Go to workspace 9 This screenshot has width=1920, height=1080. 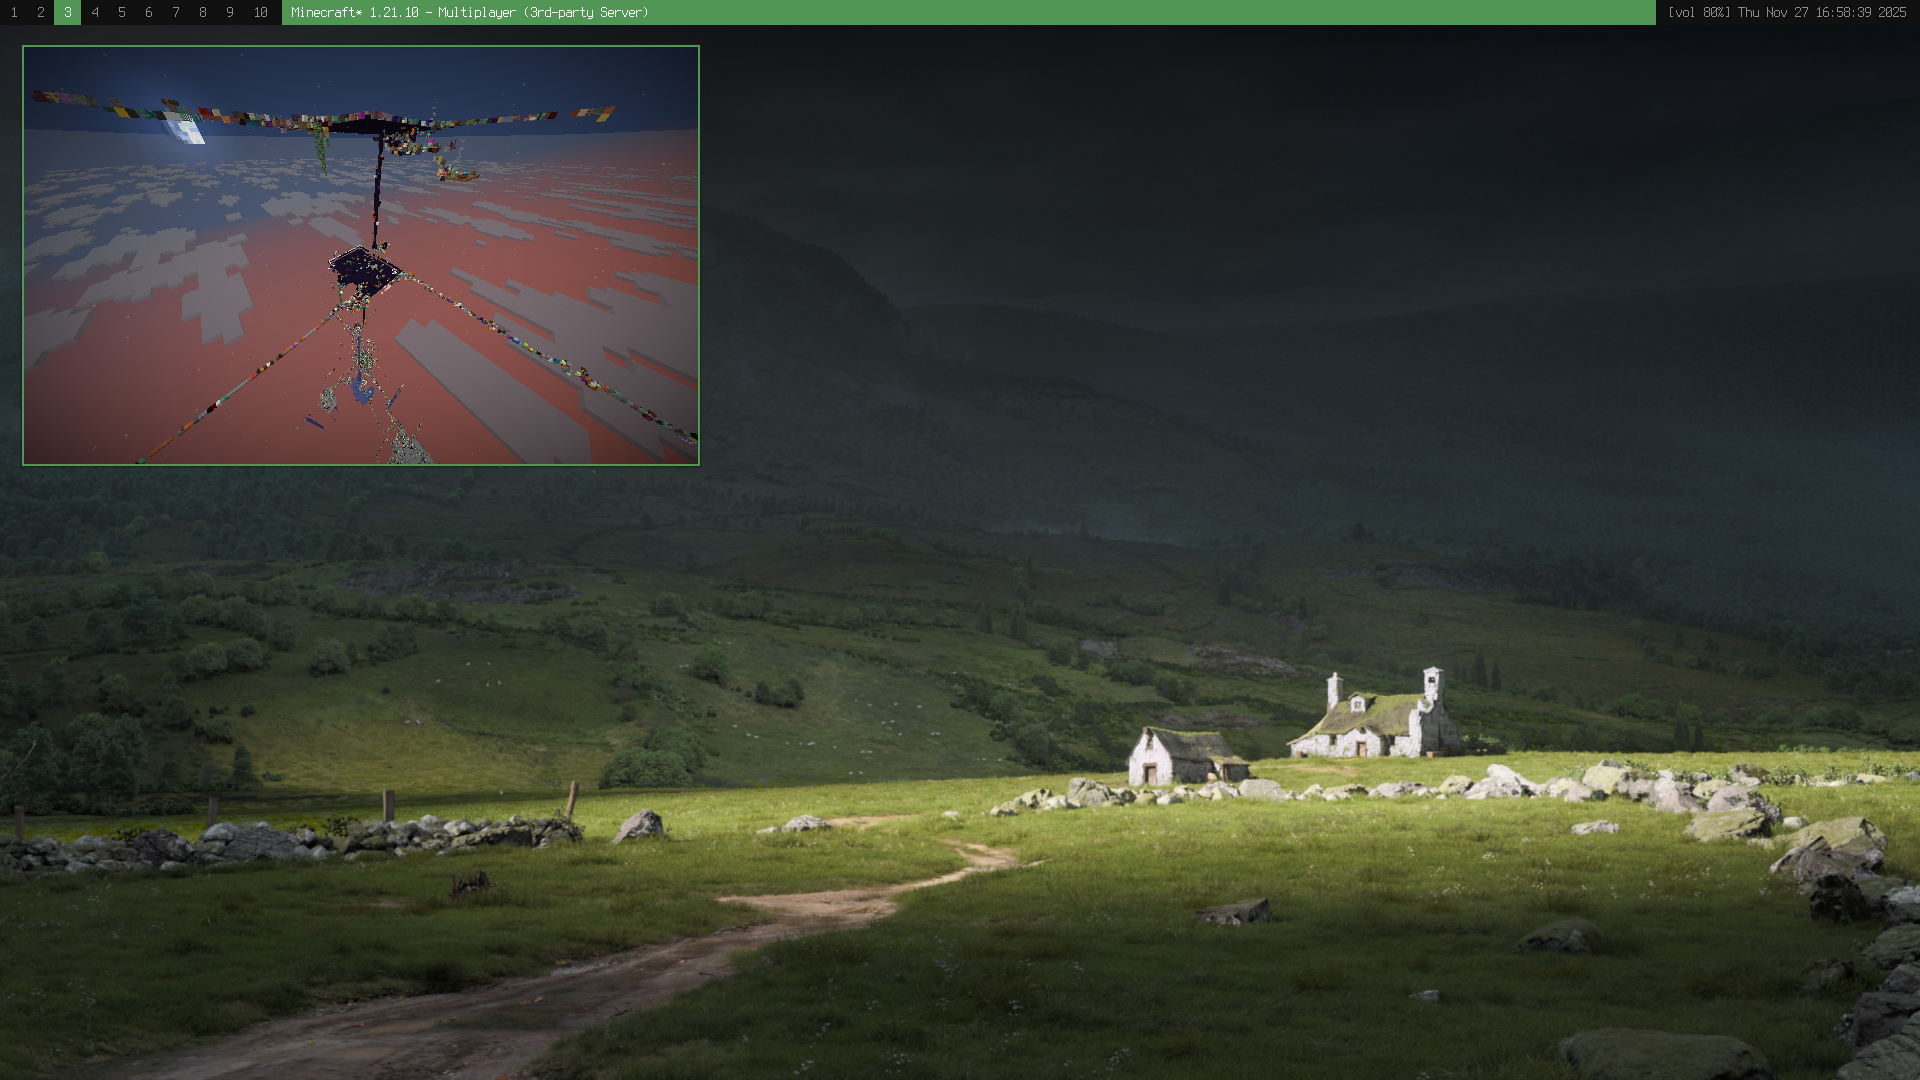(230, 12)
